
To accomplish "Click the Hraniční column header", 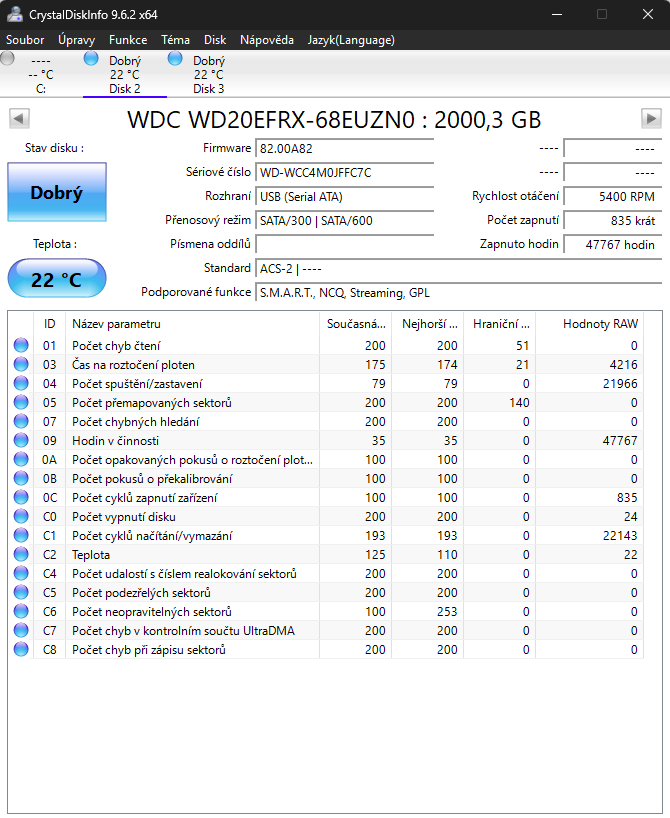I will (x=500, y=324).
